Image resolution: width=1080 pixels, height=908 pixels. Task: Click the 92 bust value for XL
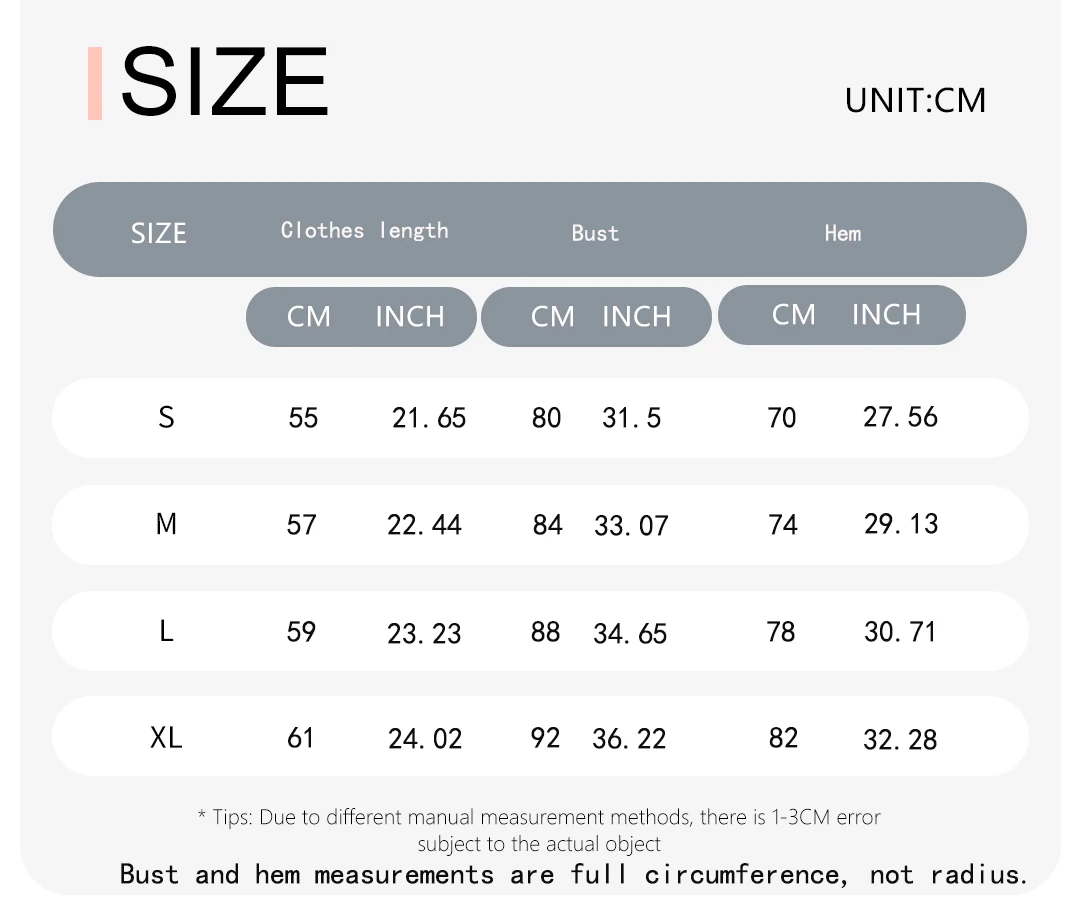coord(545,739)
